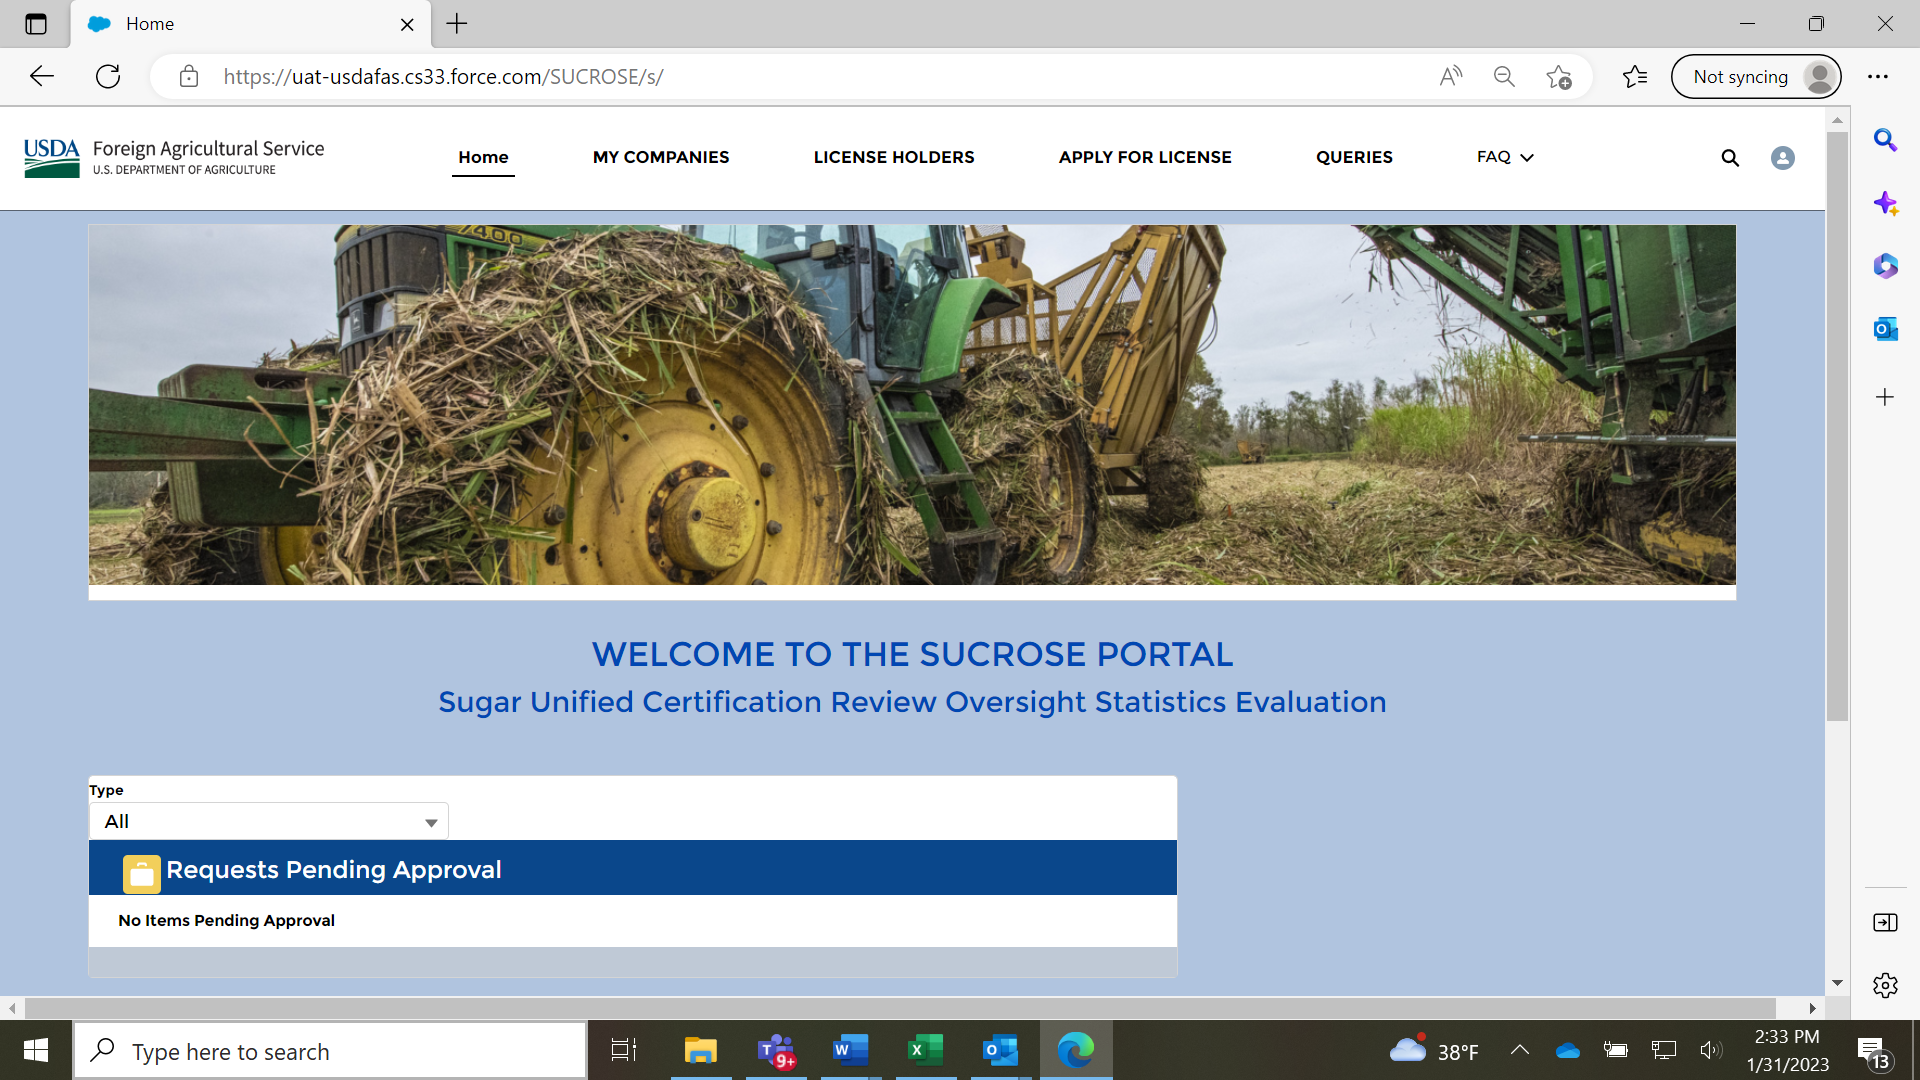The height and width of the screenshot is (1080, 1920).
Task: Open the Edge sidebar settings gear
Action: click(x=1885, y=985)
